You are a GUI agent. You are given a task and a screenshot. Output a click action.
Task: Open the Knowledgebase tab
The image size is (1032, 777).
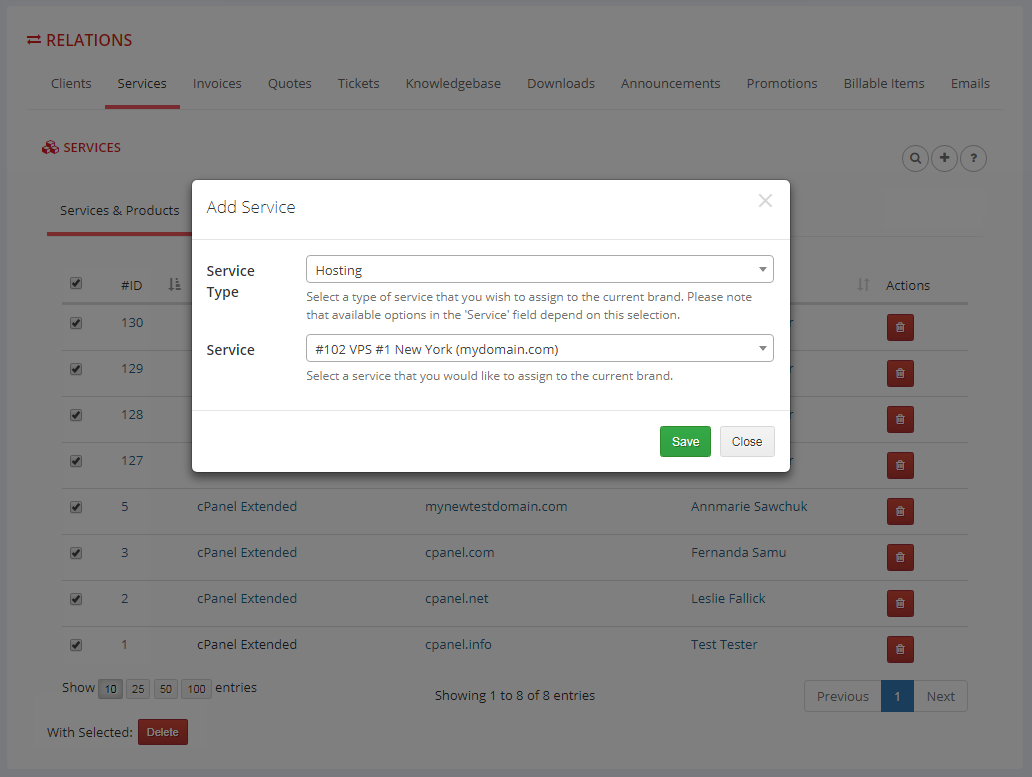pyautogui.click(x=453, y=84)
